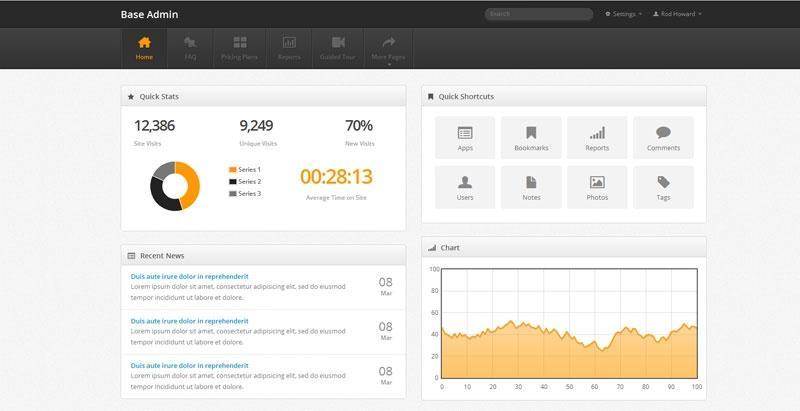The image size is (800, 411).
Task: Click the 12,386 Site Visits value
Action: point(154,126)
